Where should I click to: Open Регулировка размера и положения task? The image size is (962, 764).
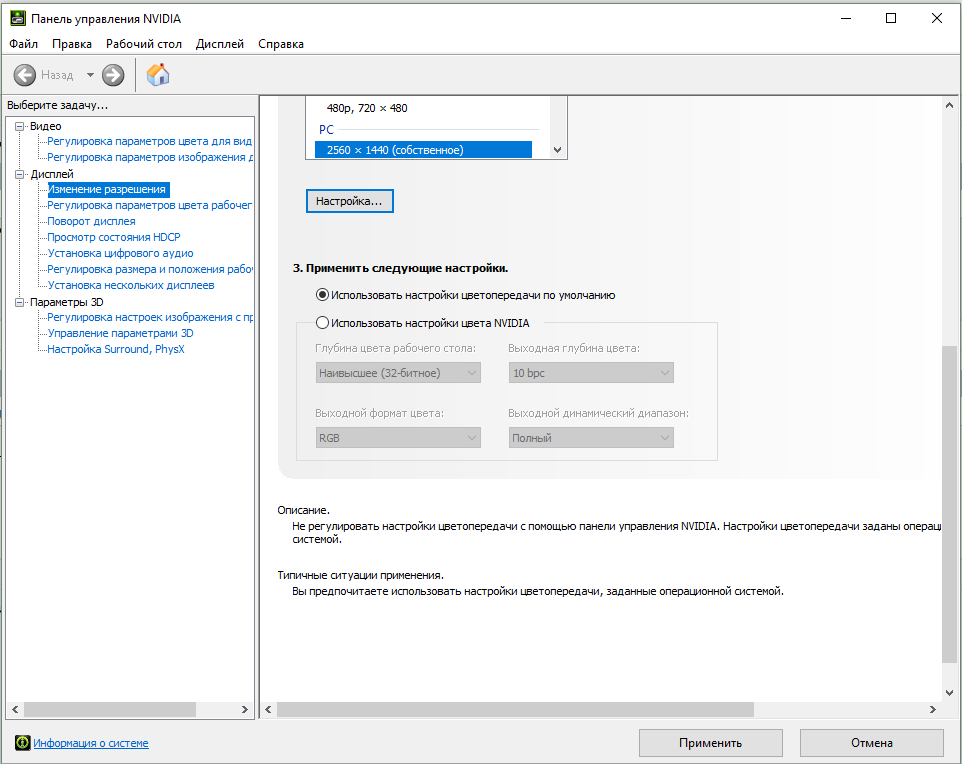(x=150, y=269)
